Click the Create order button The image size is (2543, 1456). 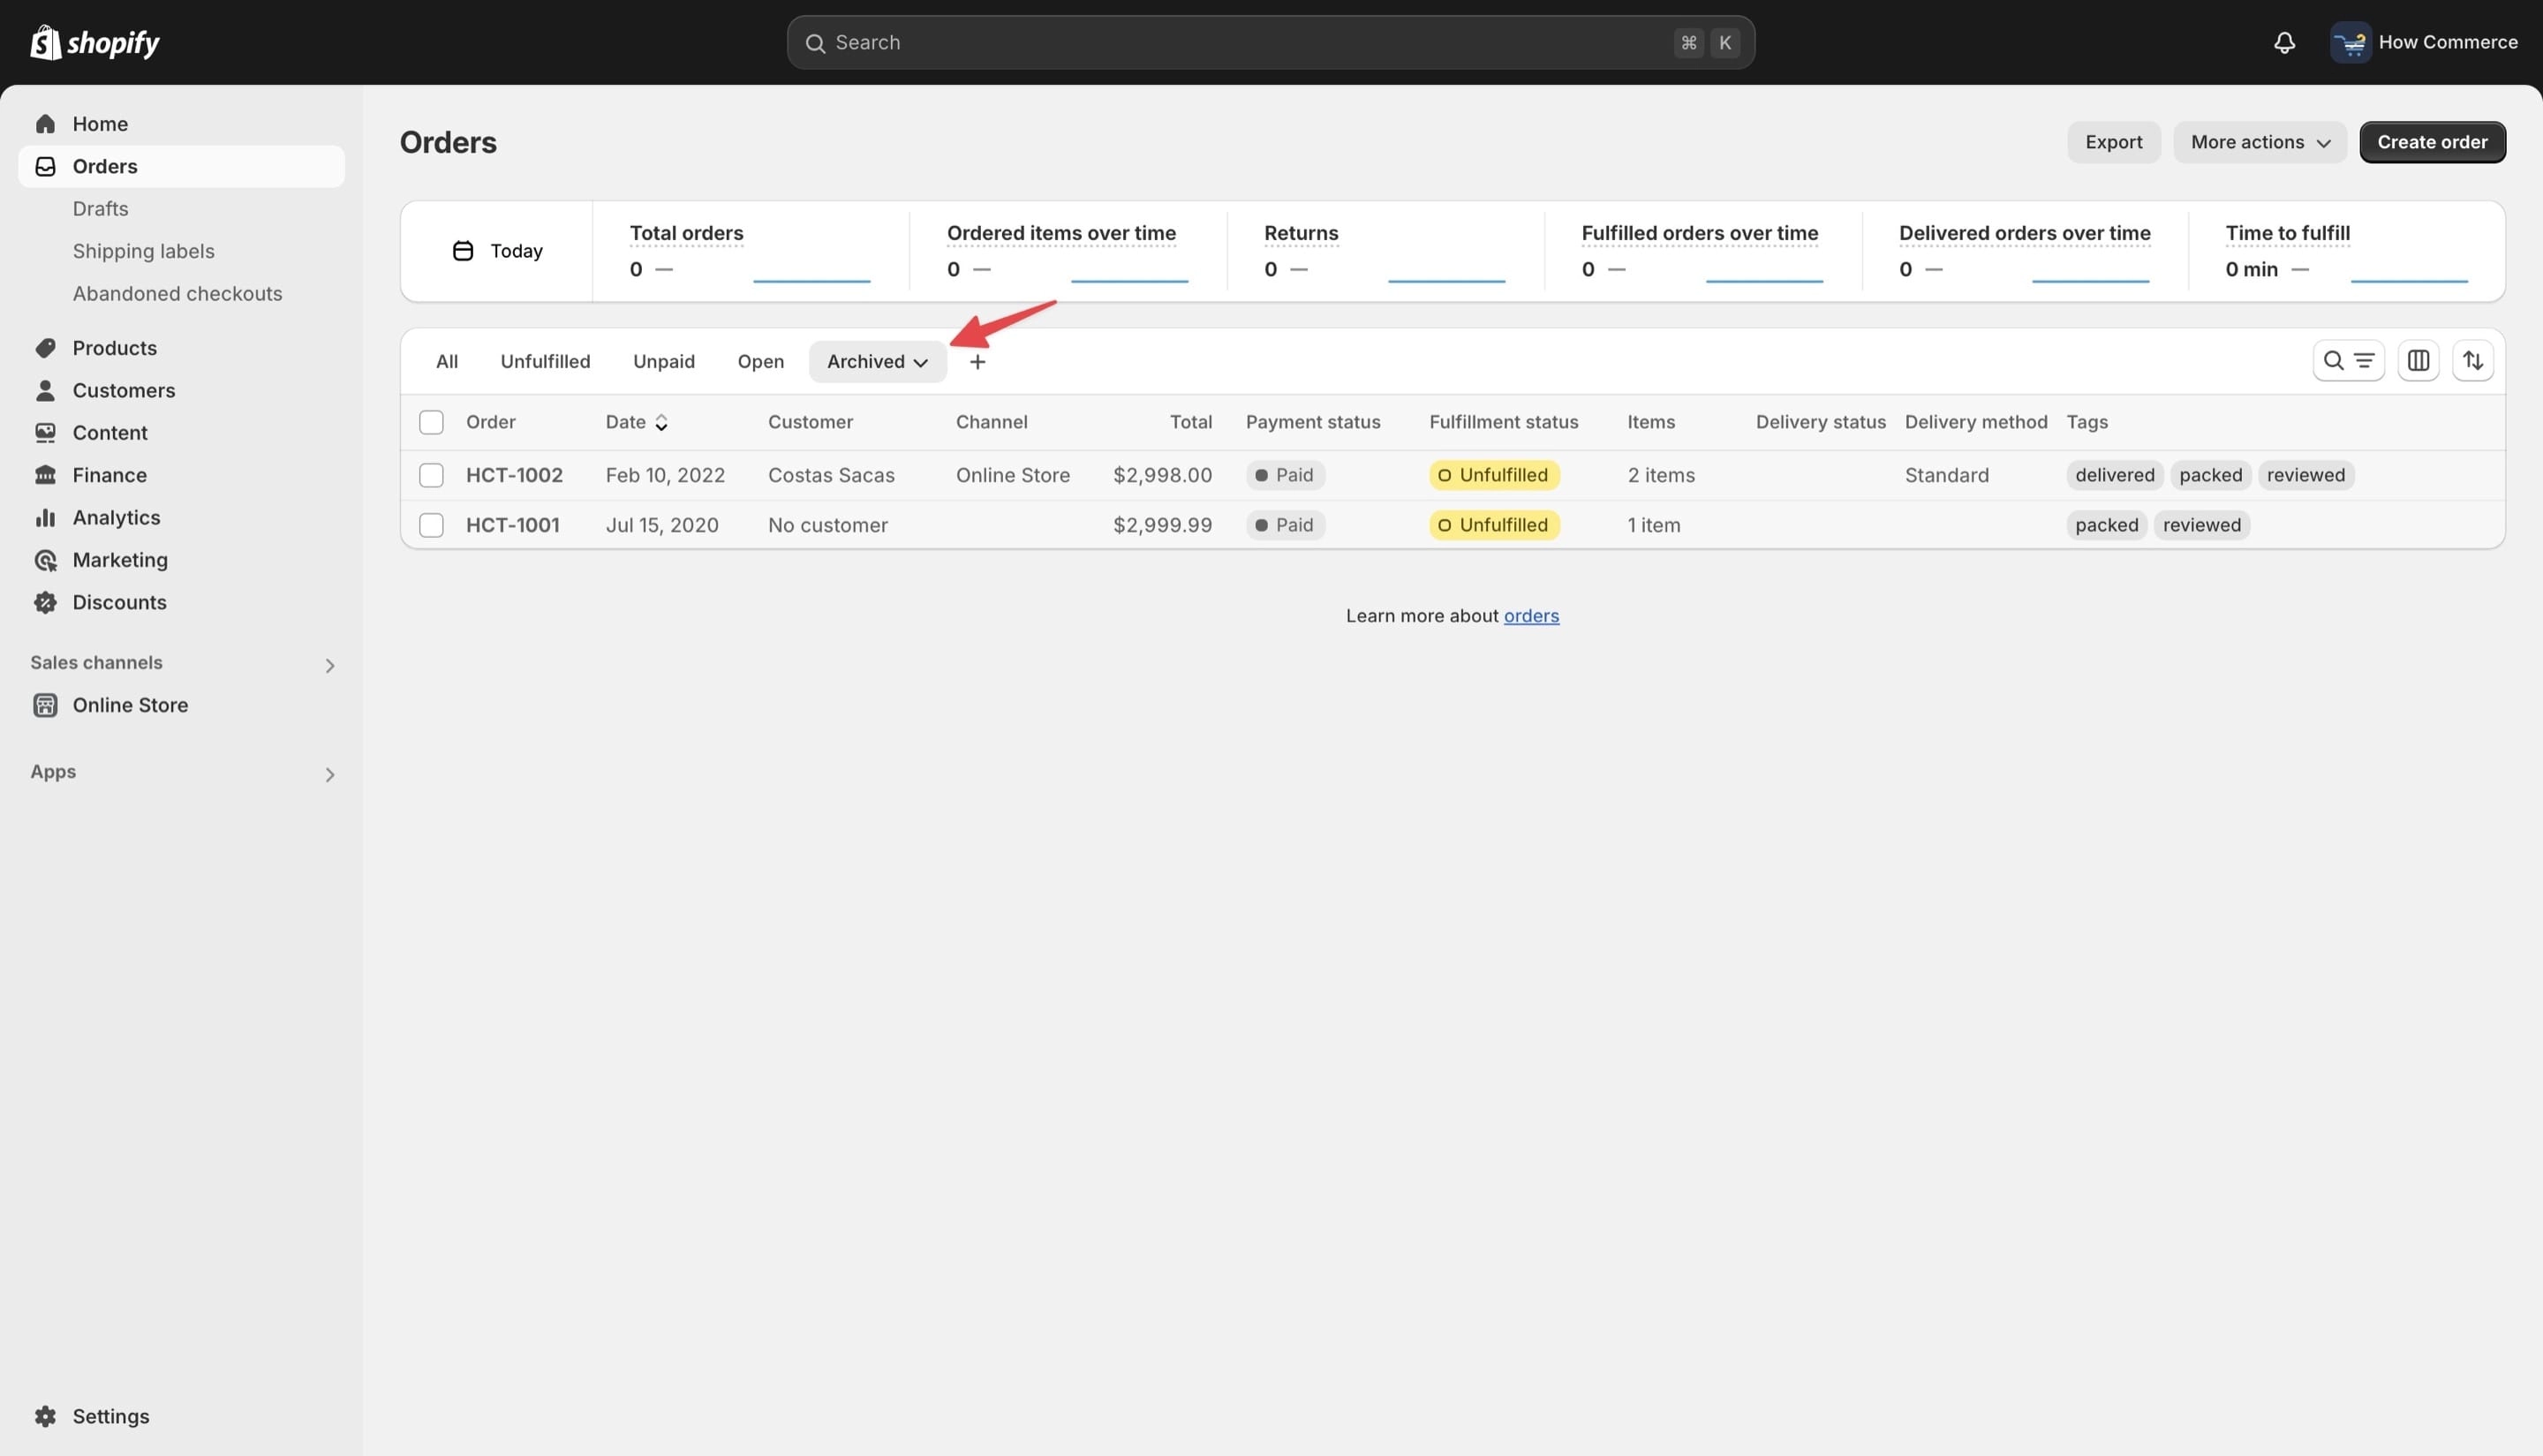coord(2432,142)
